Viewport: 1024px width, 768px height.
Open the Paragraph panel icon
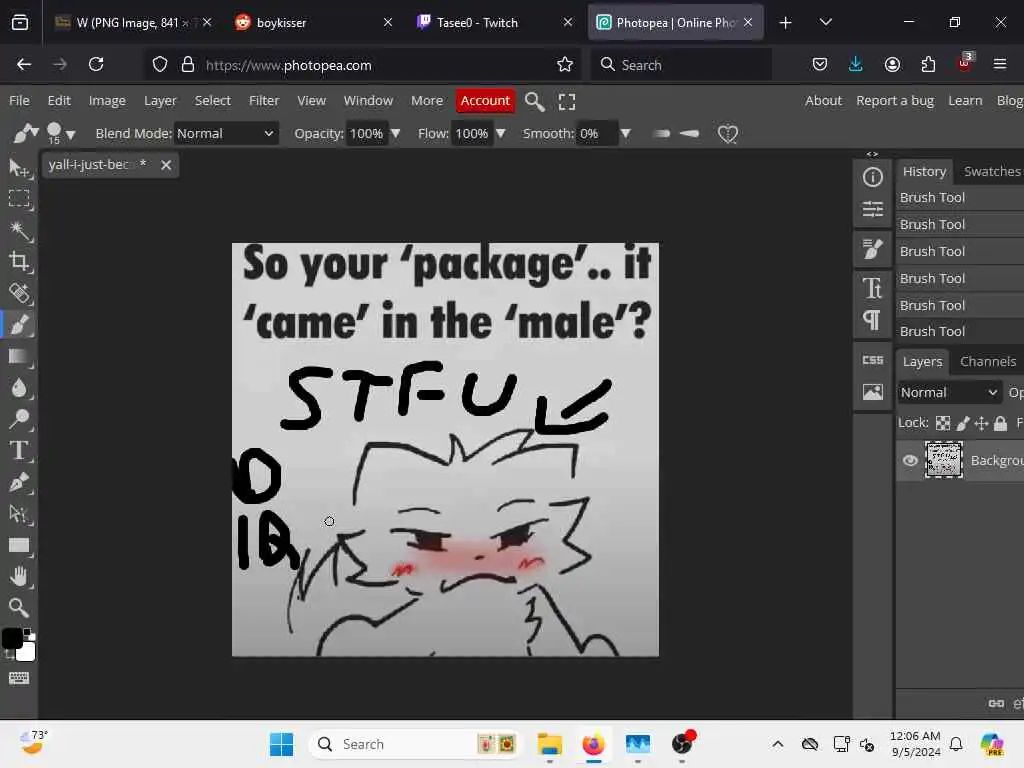872,320
